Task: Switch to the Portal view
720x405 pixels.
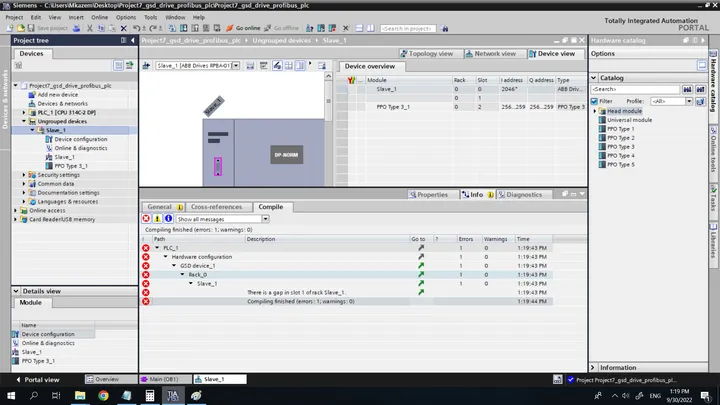Action: [37, 380]
